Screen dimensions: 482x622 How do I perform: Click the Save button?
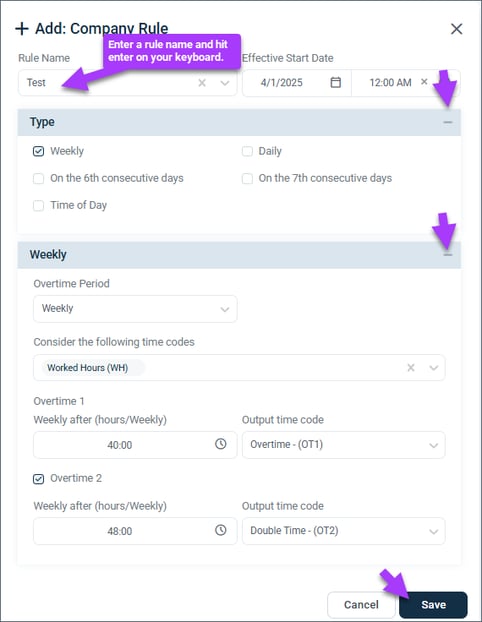tap(433, 605)
